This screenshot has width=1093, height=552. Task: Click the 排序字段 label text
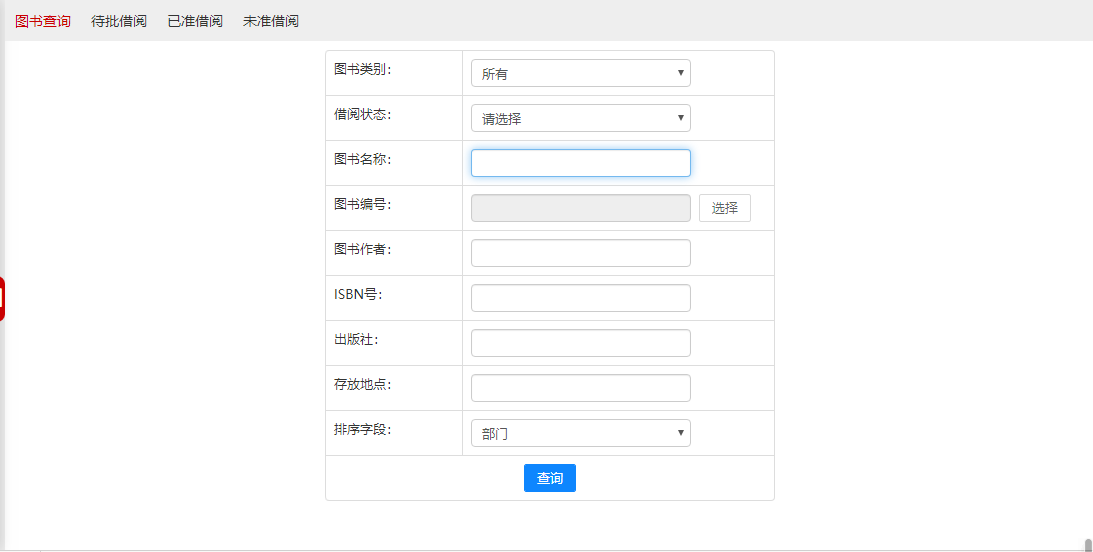[x=362, y=429]
